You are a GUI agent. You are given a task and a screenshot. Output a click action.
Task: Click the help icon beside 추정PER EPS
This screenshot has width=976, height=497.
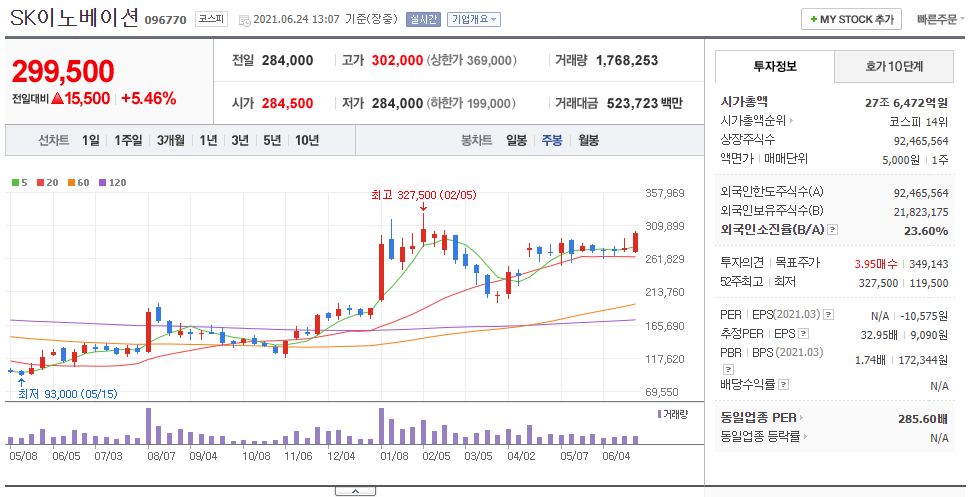tap(804, 334)
